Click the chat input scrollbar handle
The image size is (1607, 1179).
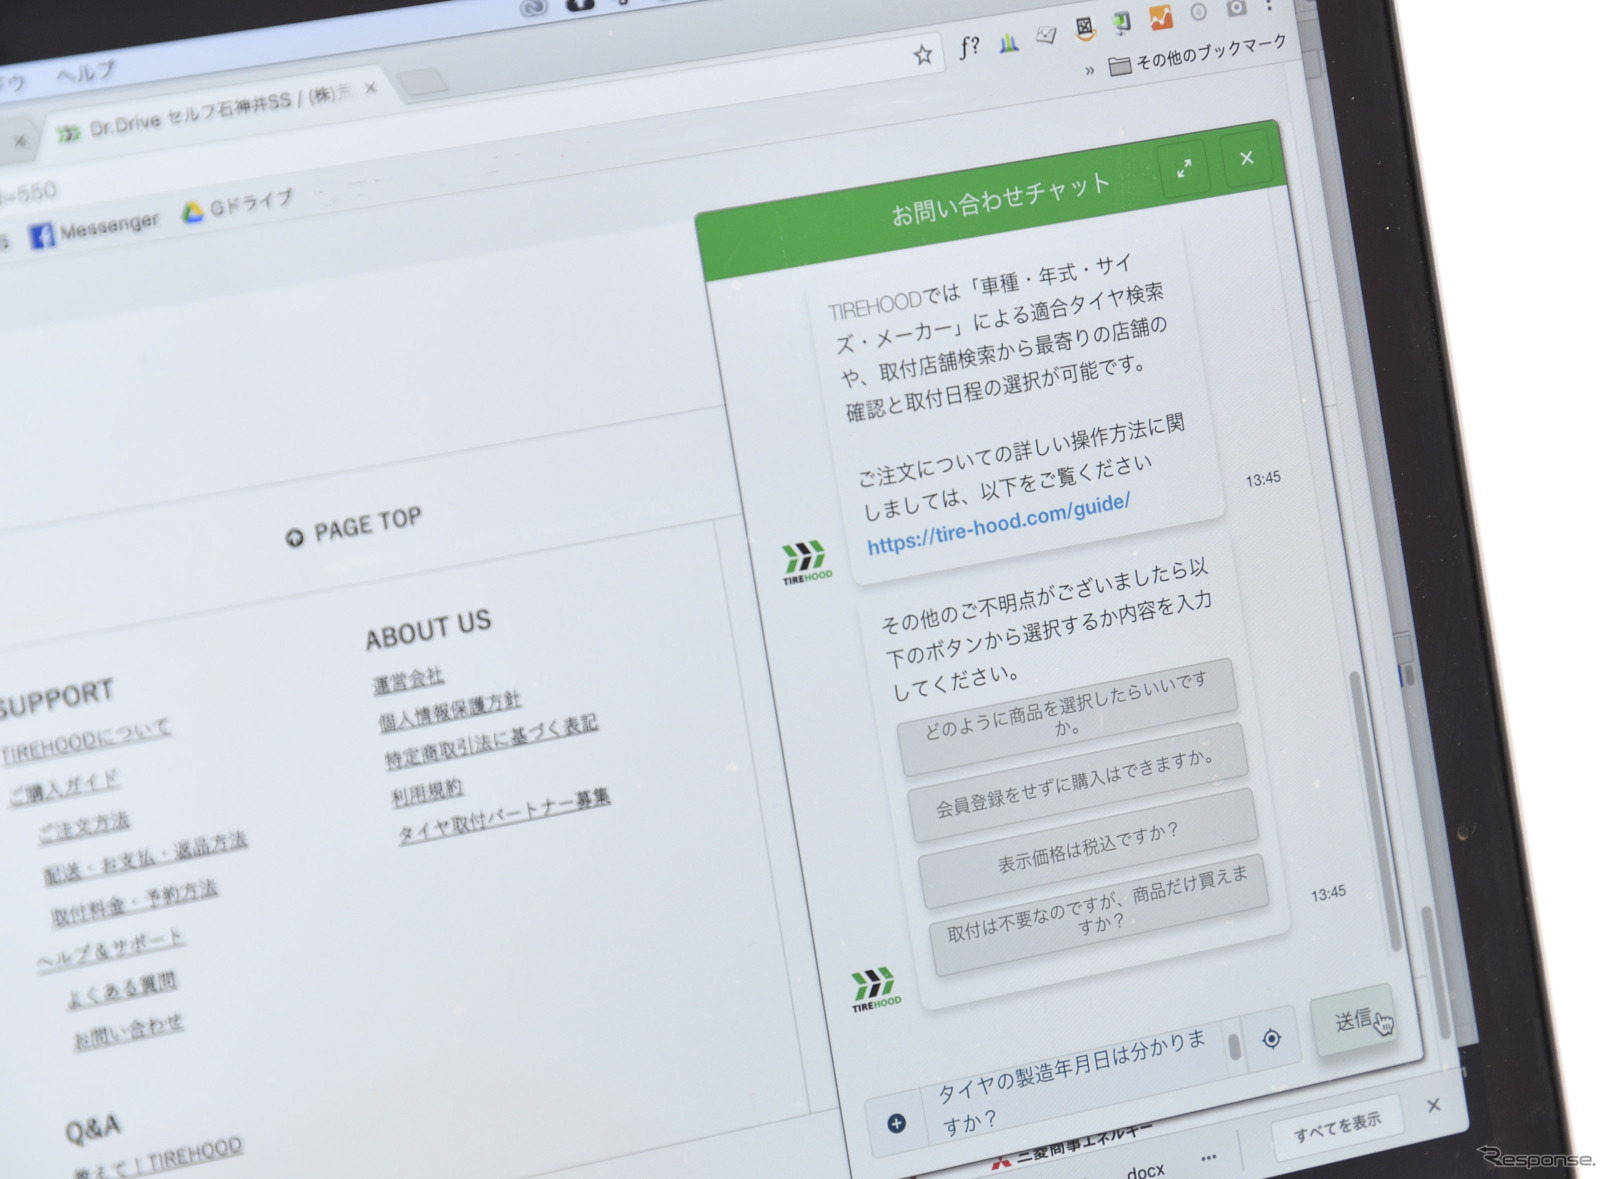(x=1234, y=1047)
